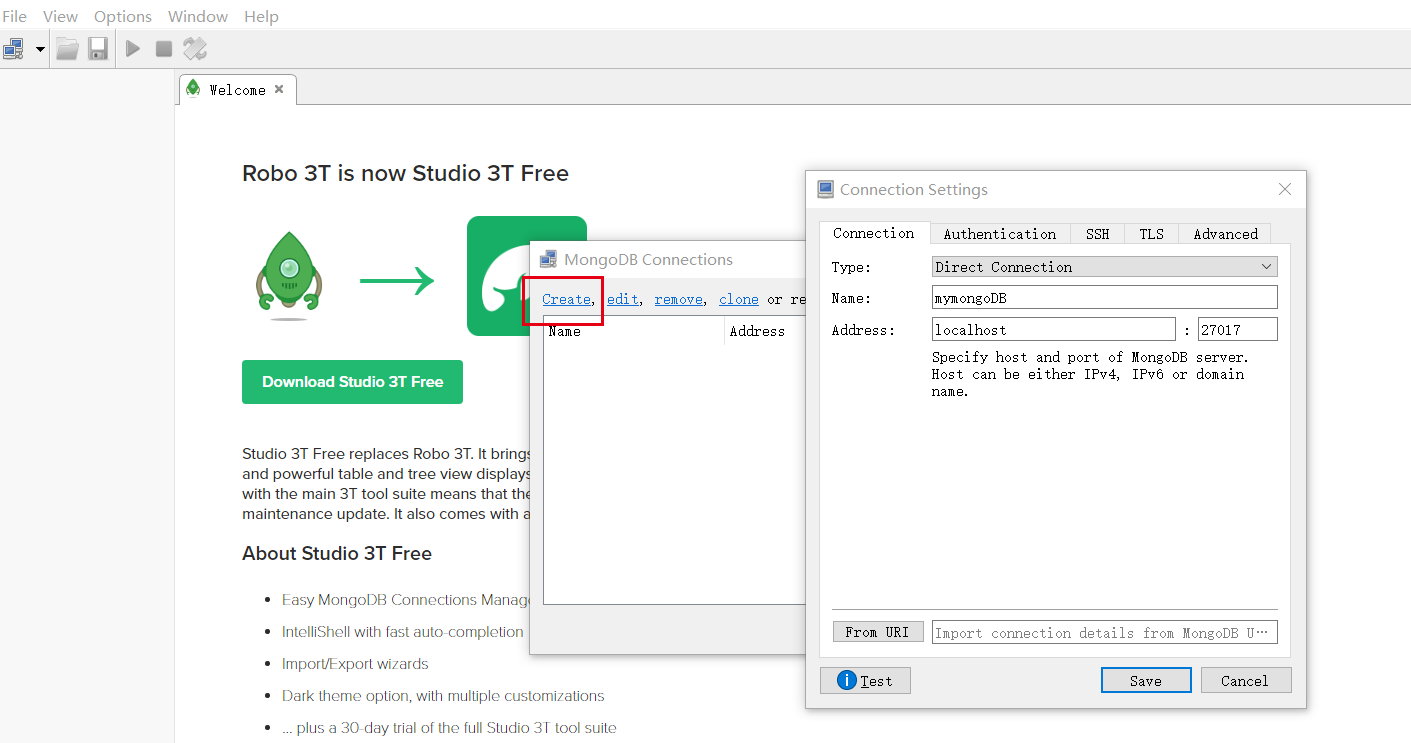Click 'Dark theme option, with multiple customizations' text
Image resolution: width=1411 pixels, height=743 pixels.
[x=443, y=696]
